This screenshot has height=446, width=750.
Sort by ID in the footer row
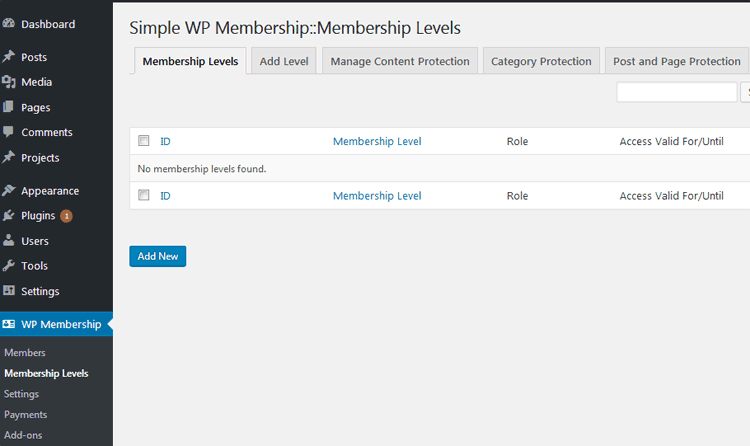tap(165, 196)
